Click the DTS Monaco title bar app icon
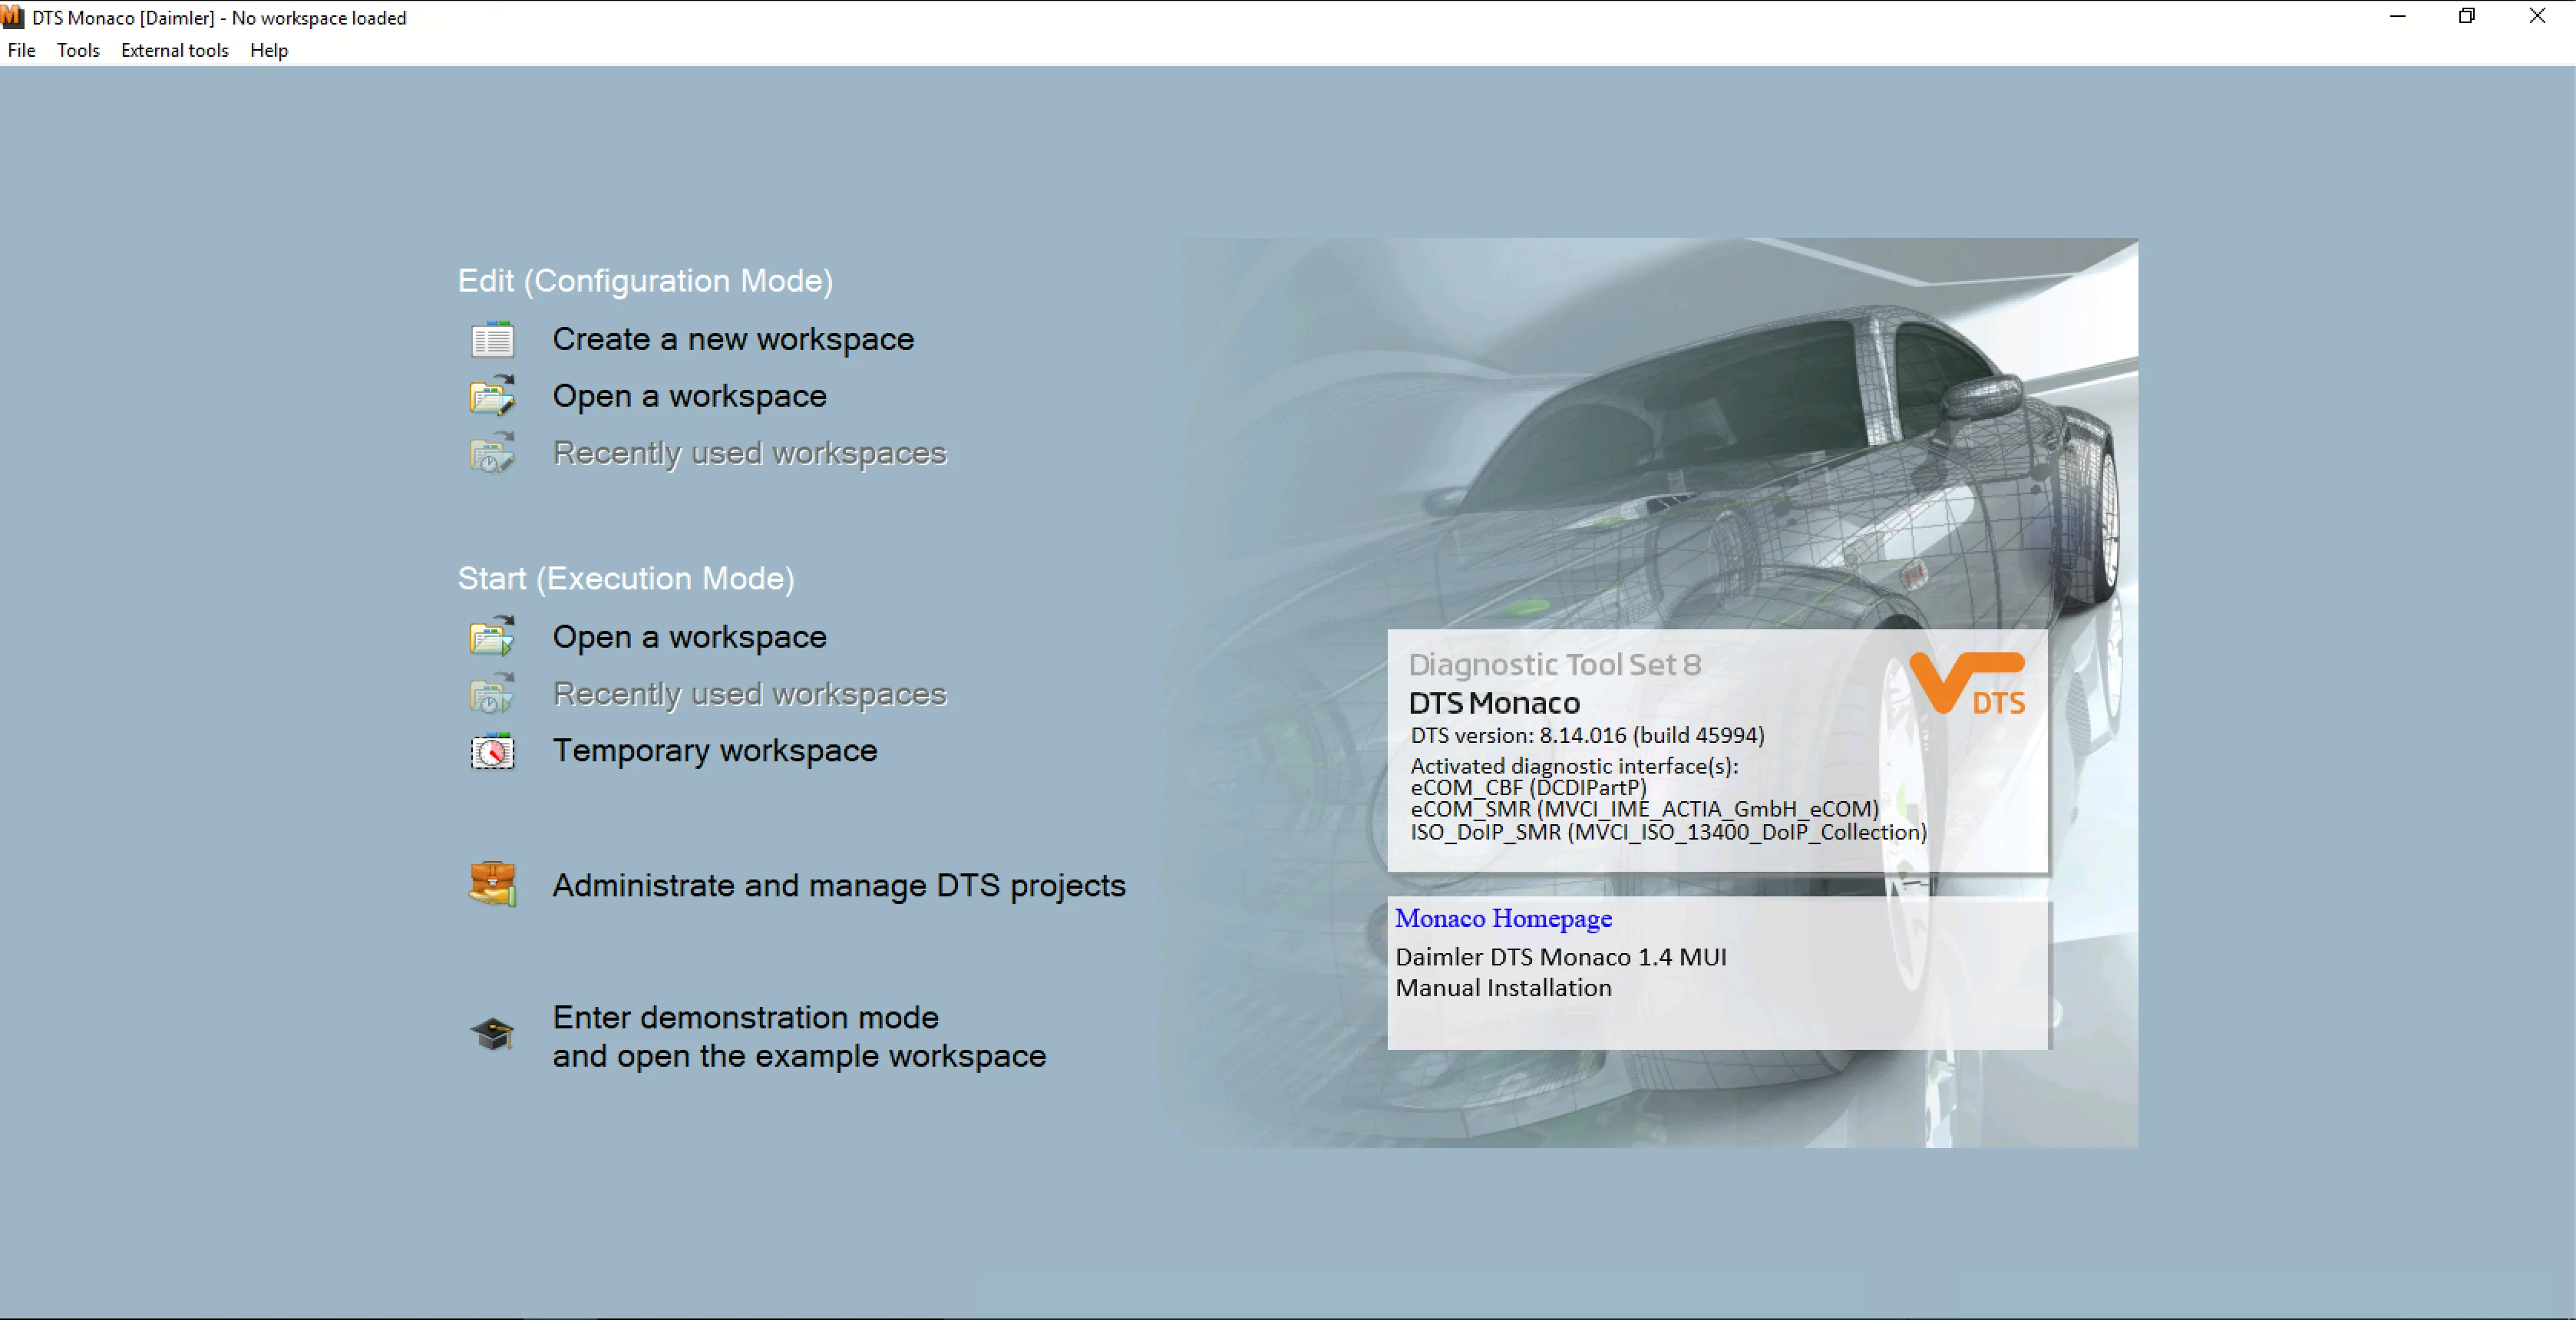 [x=13, y=17]
